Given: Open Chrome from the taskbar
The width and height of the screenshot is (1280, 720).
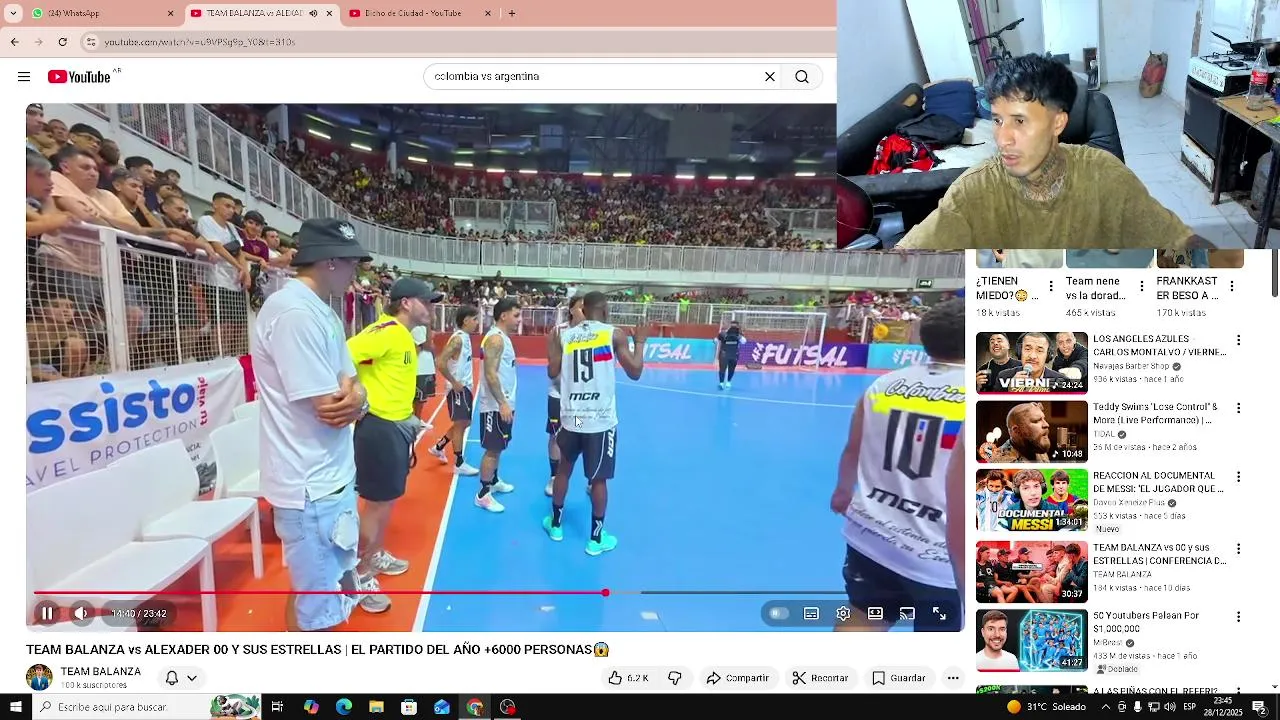Looking at the screenshot, I should [474, 707].
